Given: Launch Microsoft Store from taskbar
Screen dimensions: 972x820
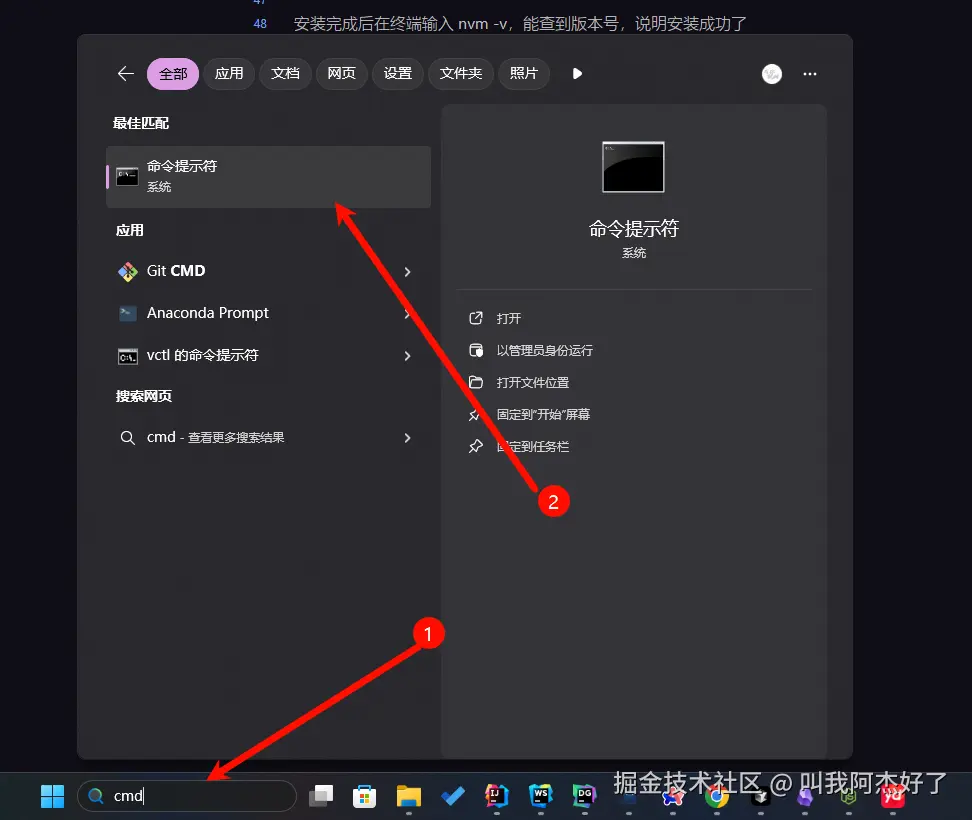Looking at the screenshot, I should coord(364,796).
